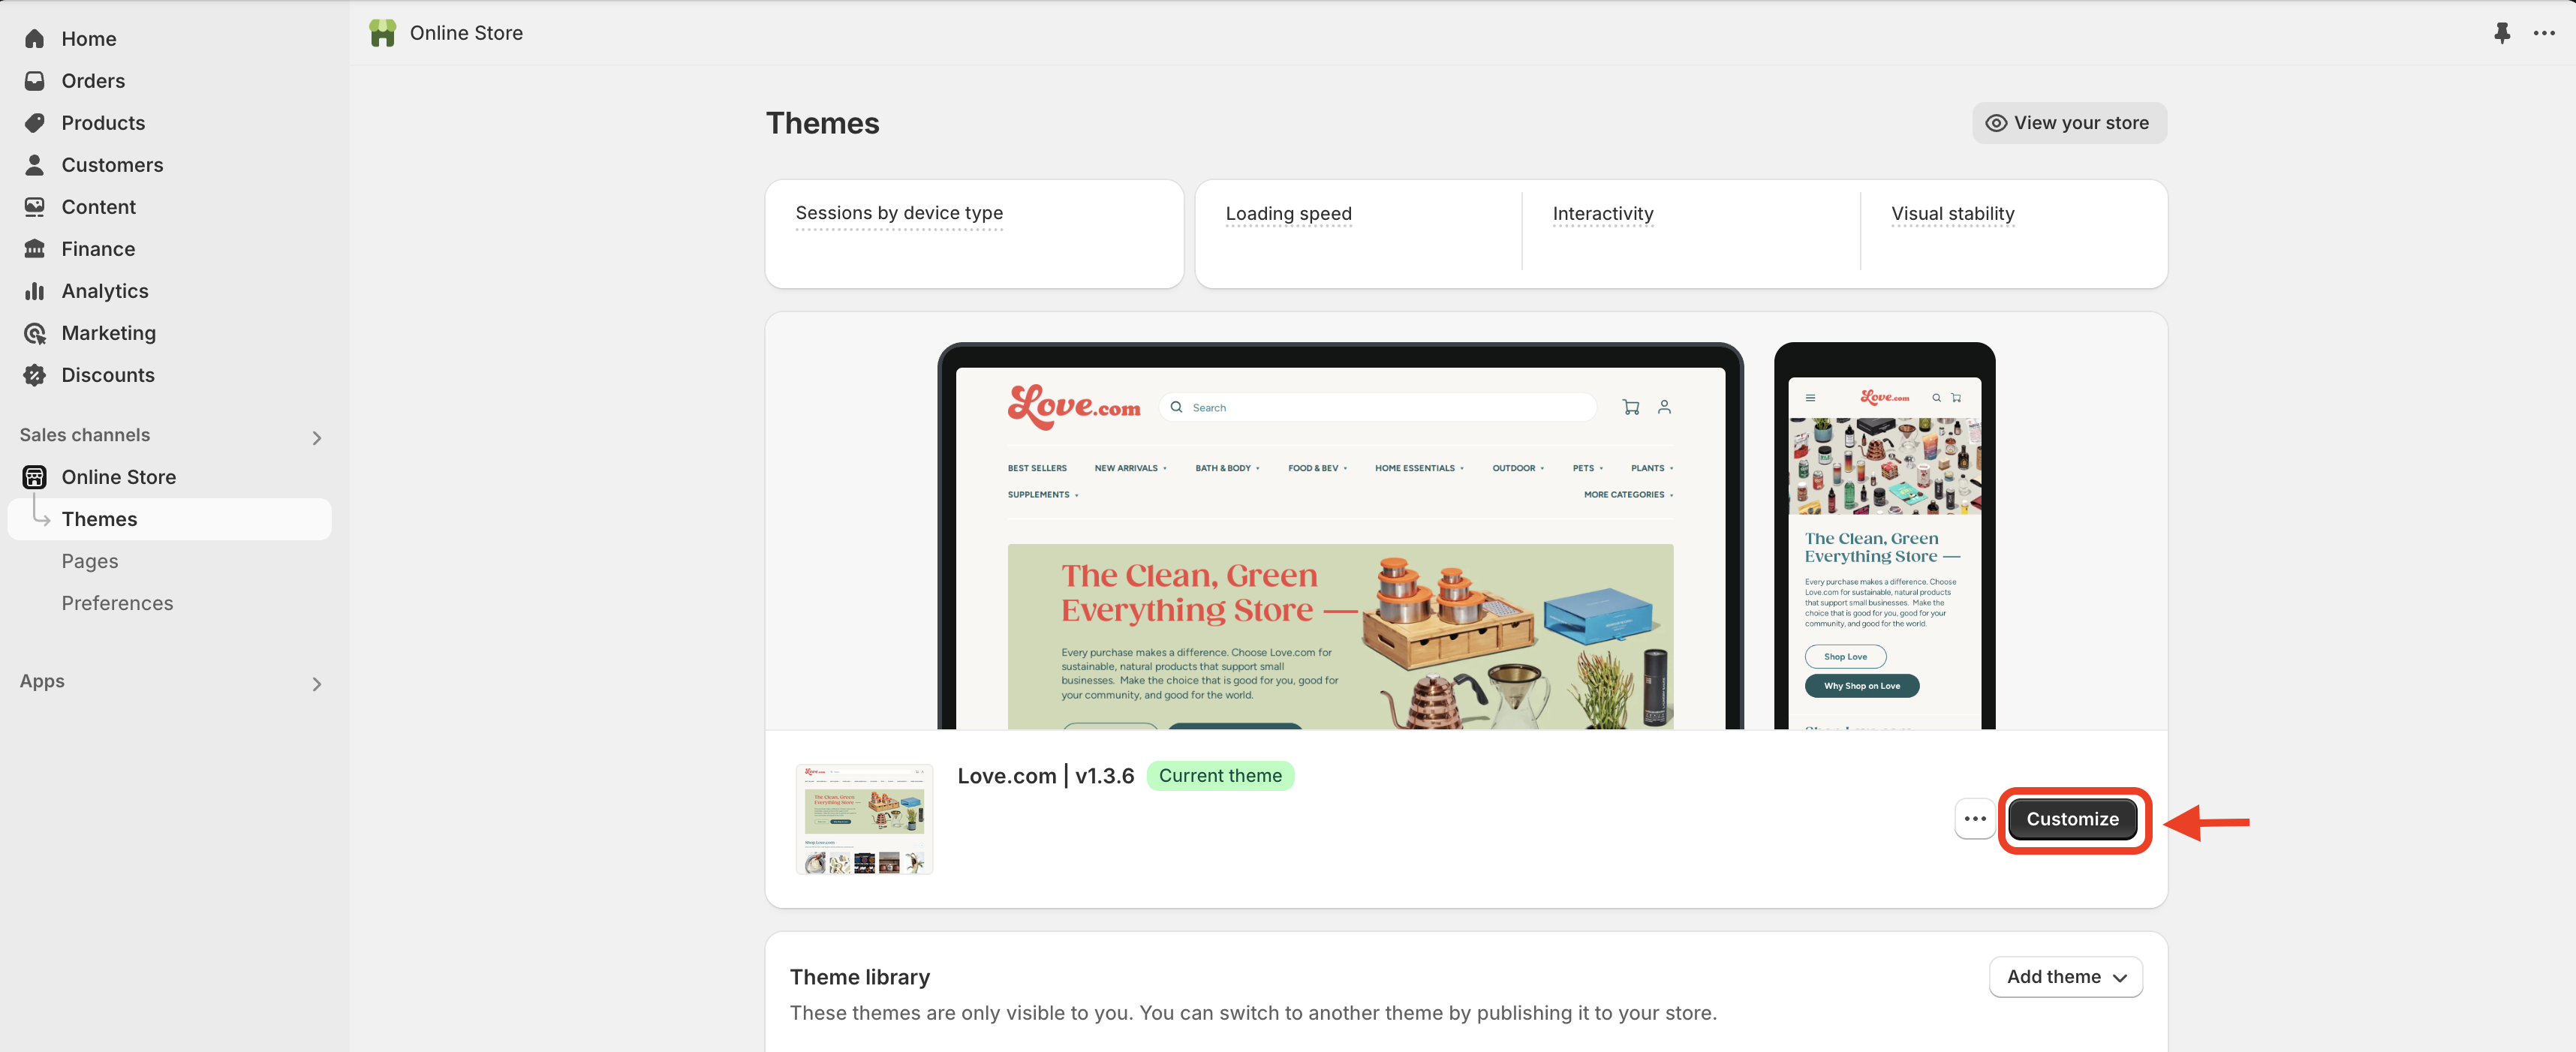Click the Marketing target icon

(35, 333)
